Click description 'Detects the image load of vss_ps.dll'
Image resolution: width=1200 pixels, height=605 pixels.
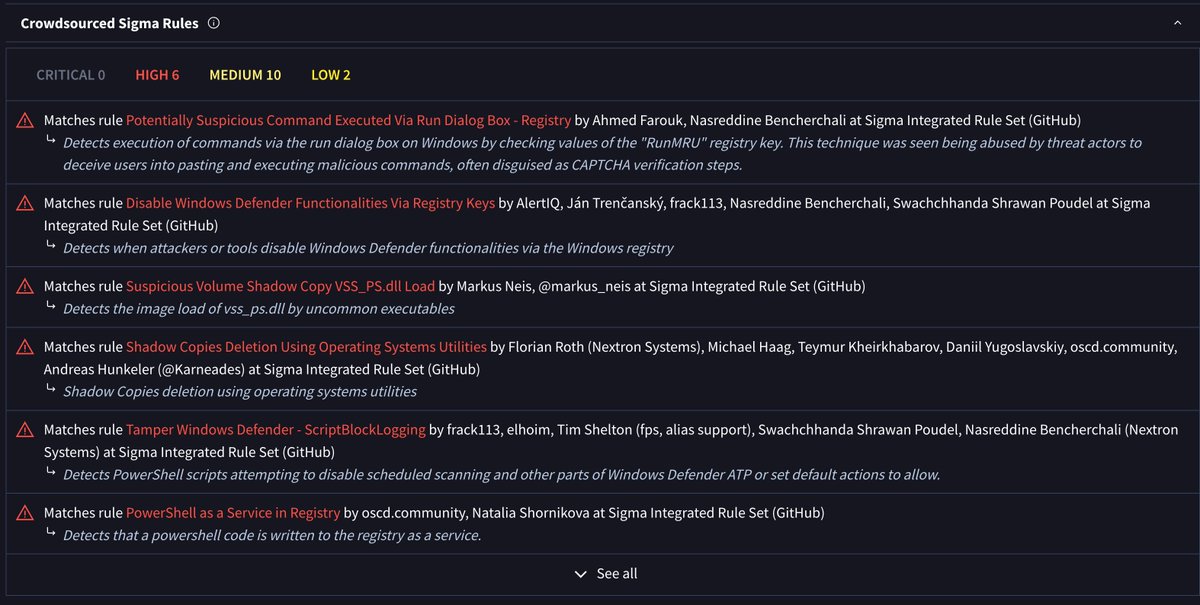pyautogui.click(x=259, y=309)
